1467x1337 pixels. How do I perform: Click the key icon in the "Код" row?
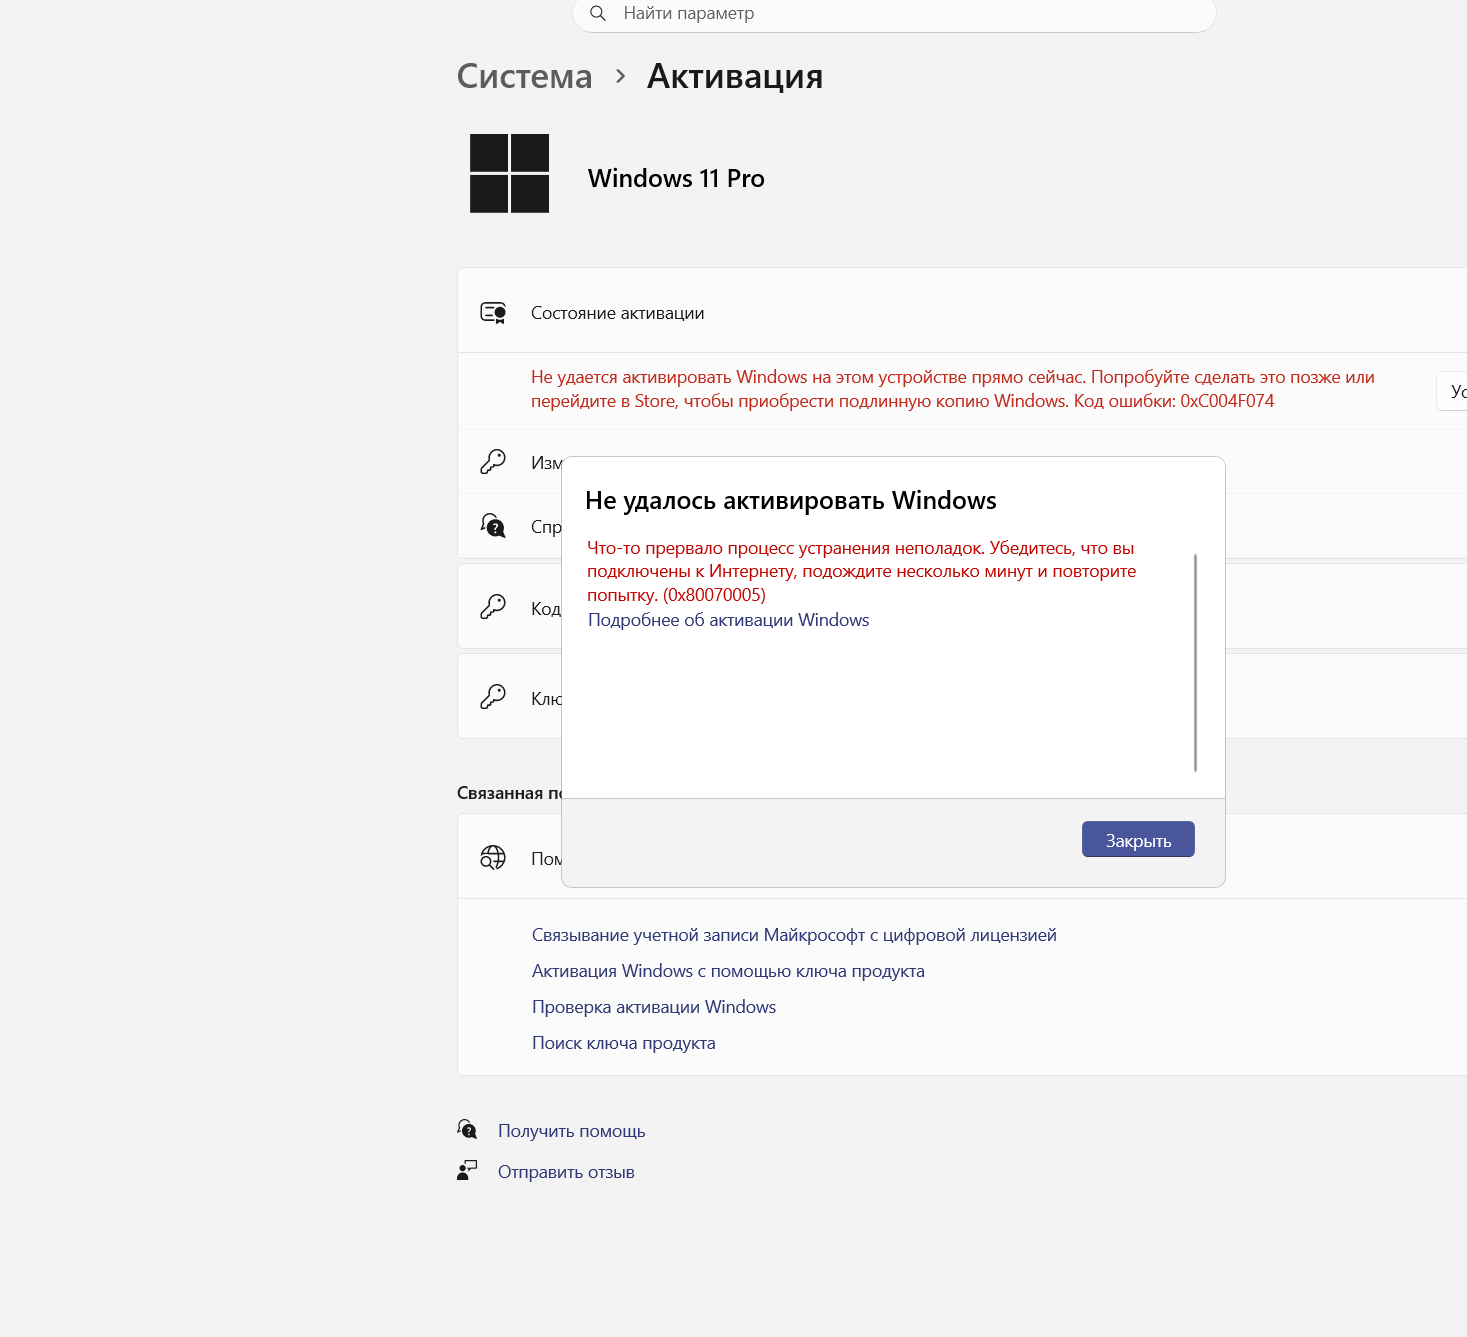(493, 607)
